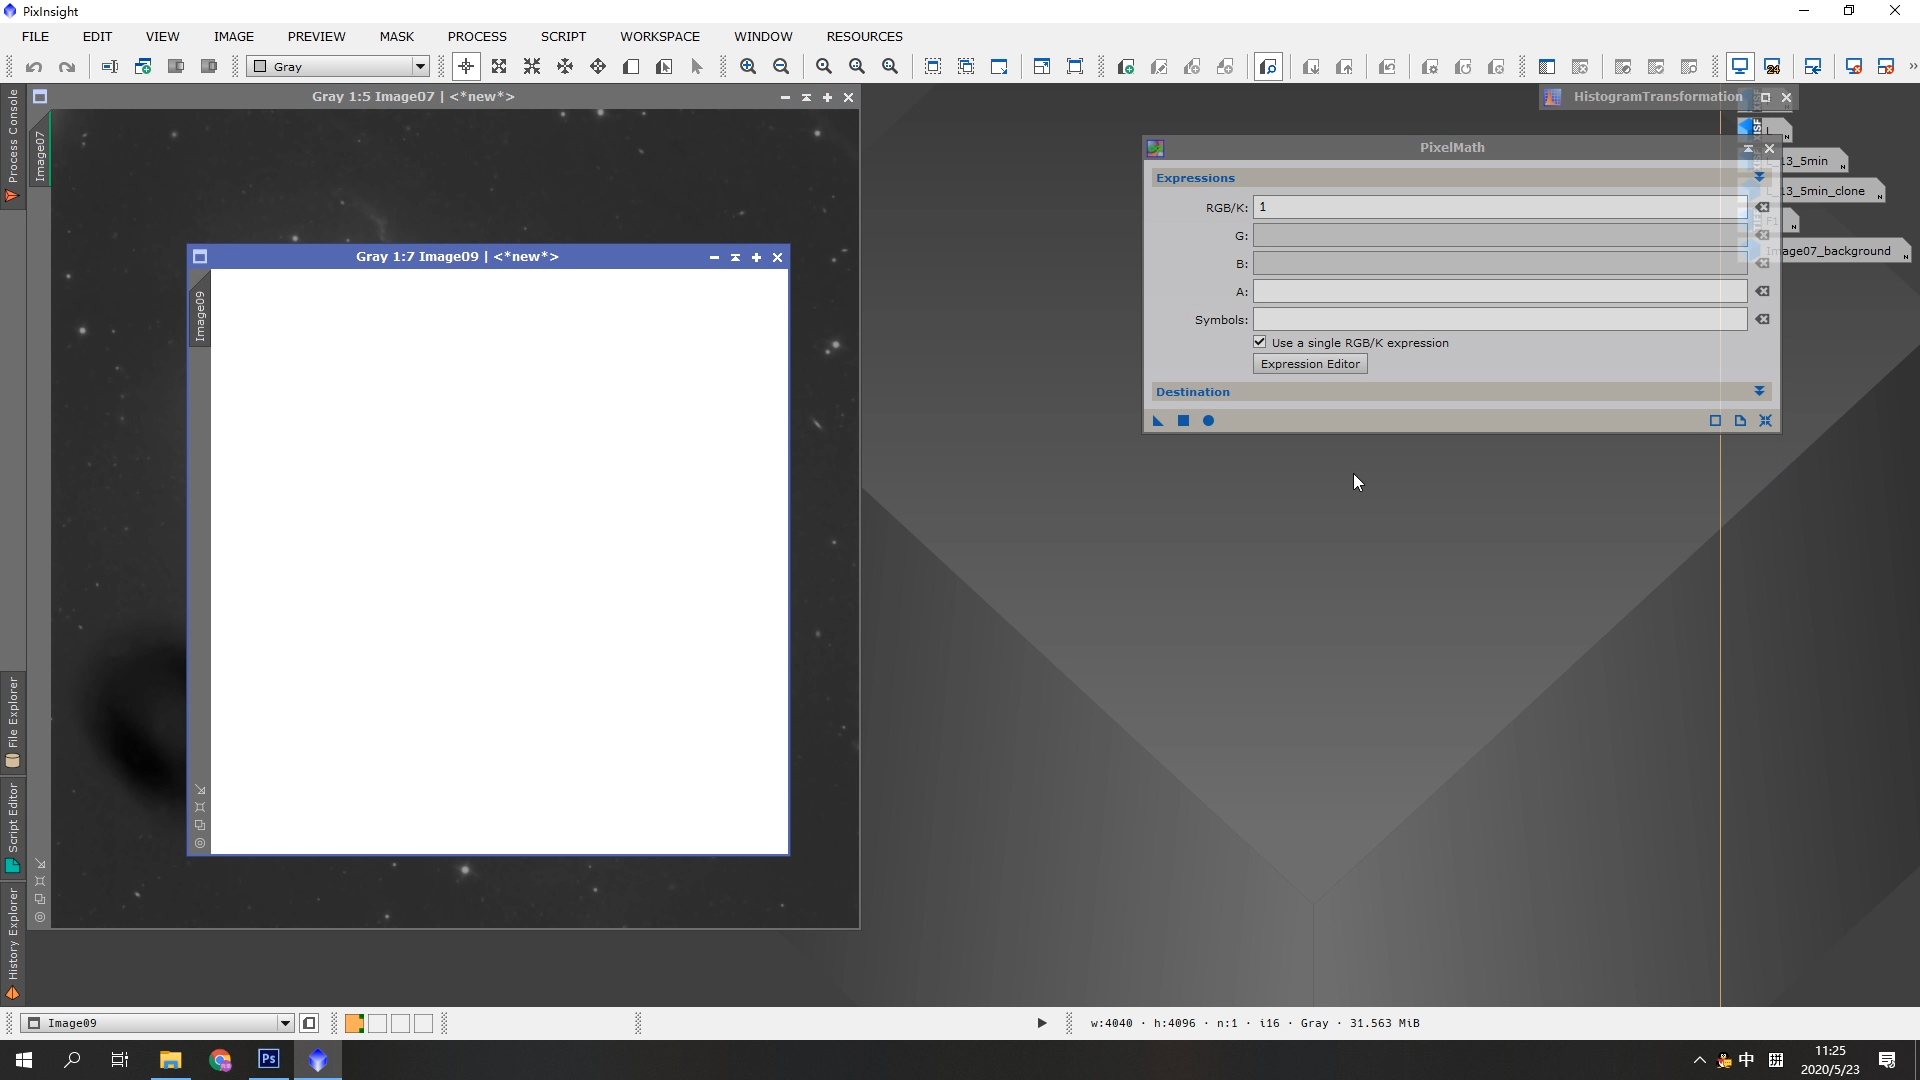This screenshot has width=1920, height=1080.
Task: Open the WORKSPACE menu
Action: (x=660, y=36)
